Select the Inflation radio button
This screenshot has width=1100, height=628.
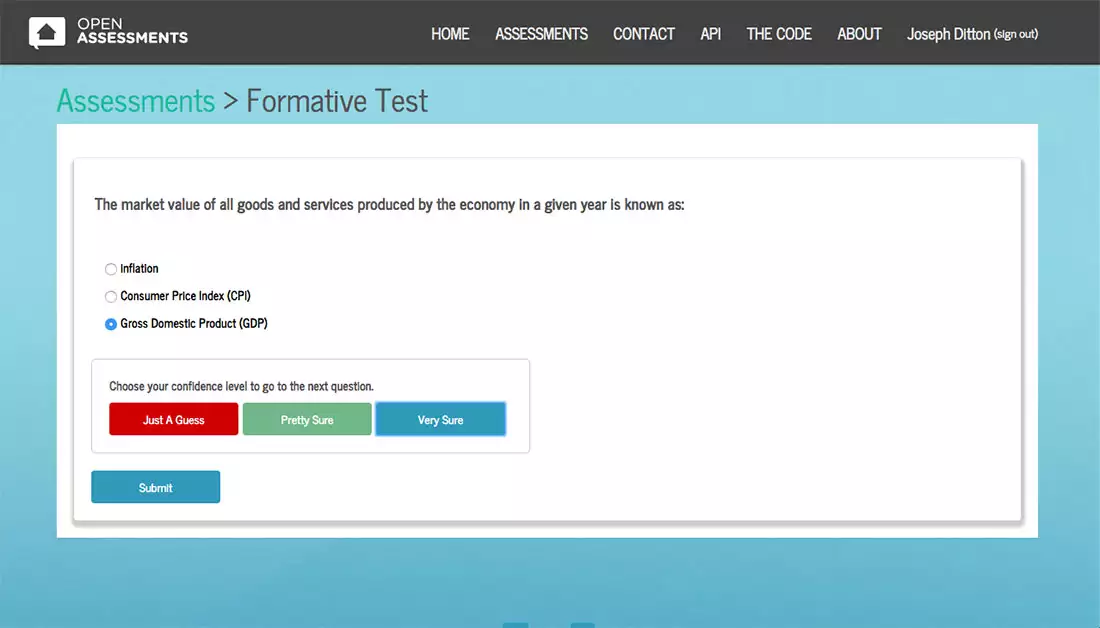tap(111, 269)
